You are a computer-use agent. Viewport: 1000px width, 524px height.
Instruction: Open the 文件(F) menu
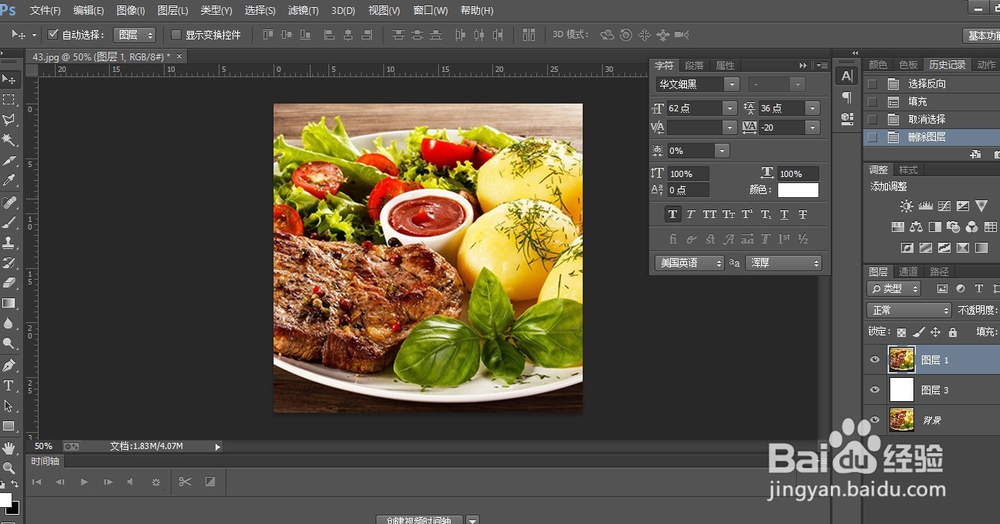tap(45, 10)
